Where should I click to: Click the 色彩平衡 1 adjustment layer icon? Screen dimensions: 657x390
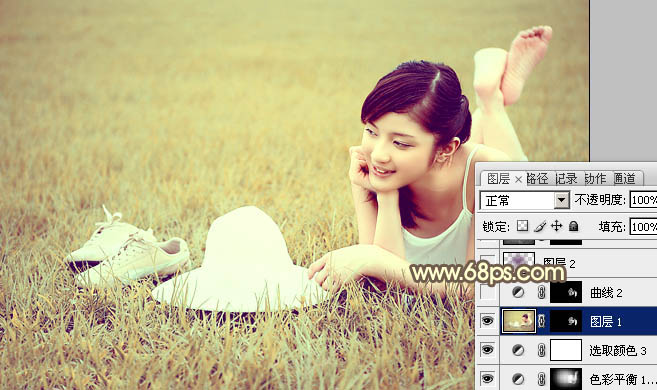coord(518,379)
